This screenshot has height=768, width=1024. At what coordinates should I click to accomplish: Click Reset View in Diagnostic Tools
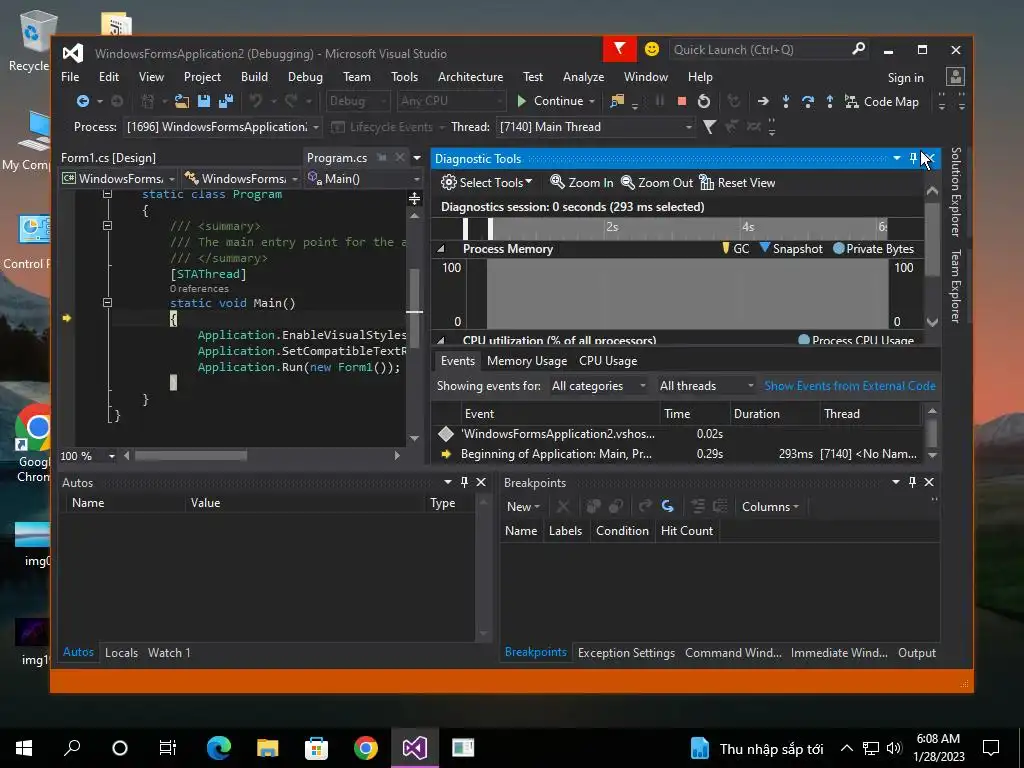737,183
